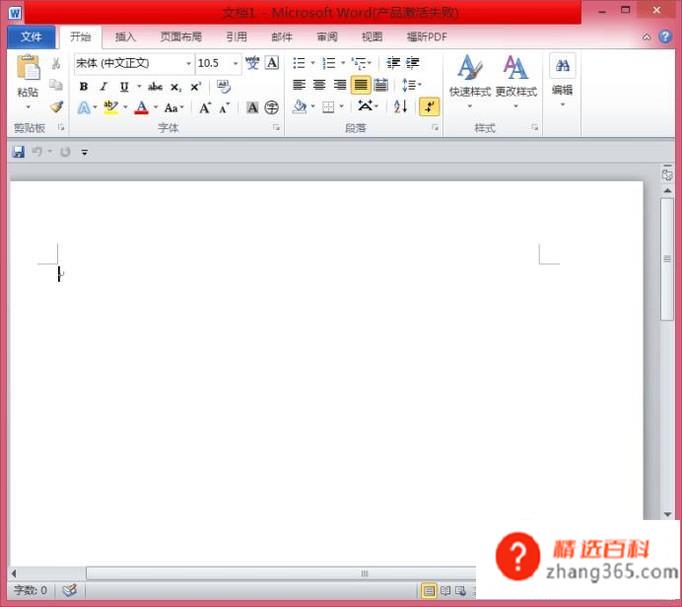682x607 pixels.
Task: Click the grow font button
Action: (x=205, y=107)
